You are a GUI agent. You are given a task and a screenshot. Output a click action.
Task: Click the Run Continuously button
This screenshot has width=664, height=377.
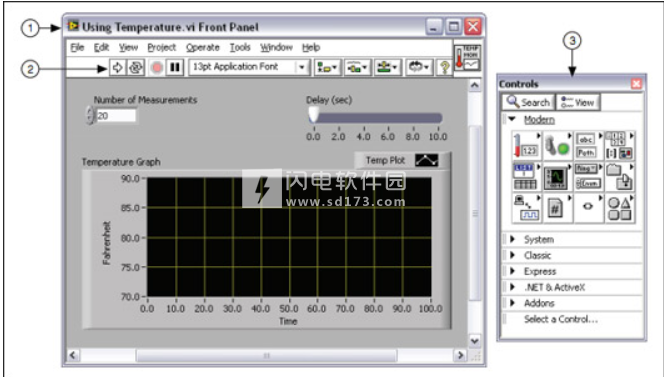136,67
